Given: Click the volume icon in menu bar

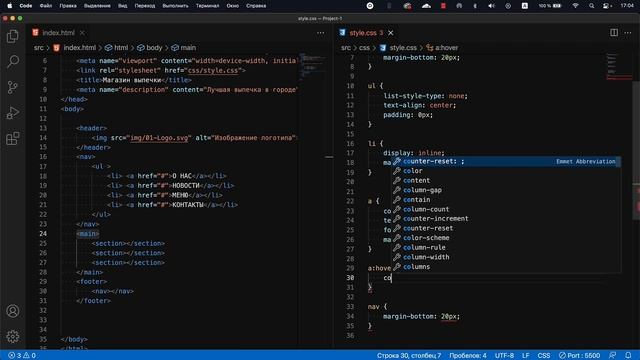Looking at the screenshot, I should [491, 6].
